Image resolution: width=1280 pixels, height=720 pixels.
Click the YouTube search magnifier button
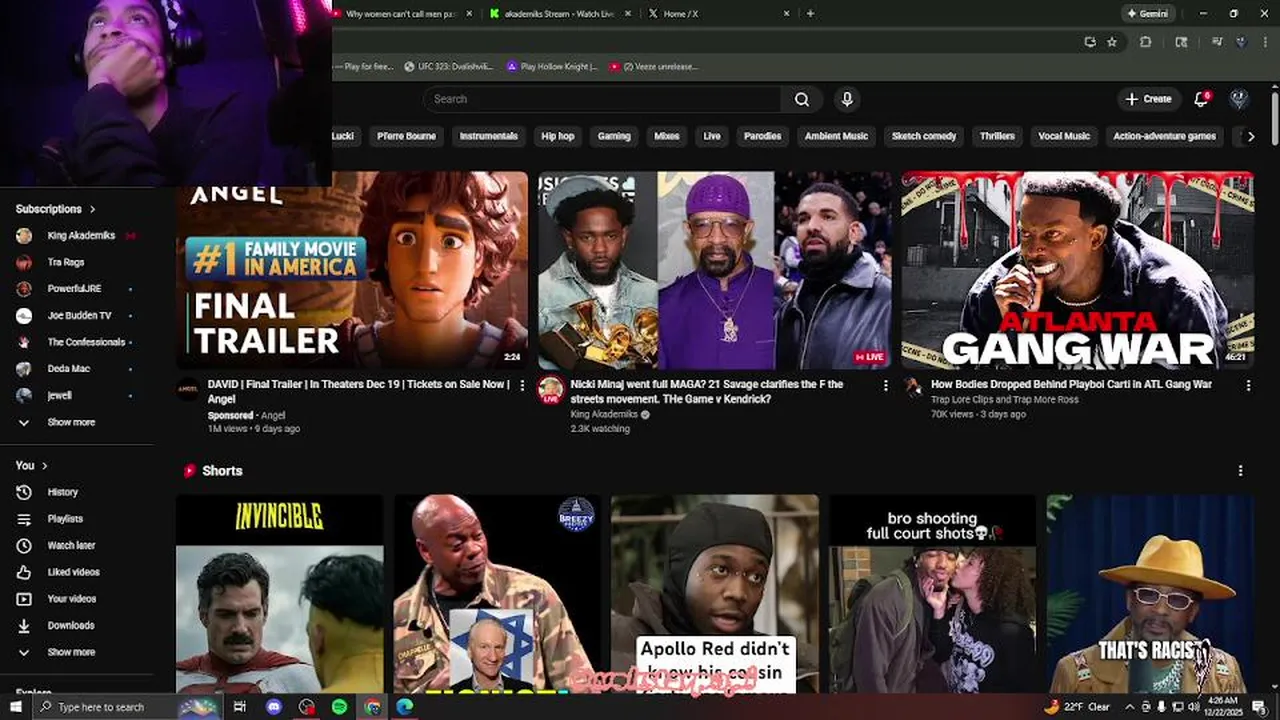[x=801, y=99]
